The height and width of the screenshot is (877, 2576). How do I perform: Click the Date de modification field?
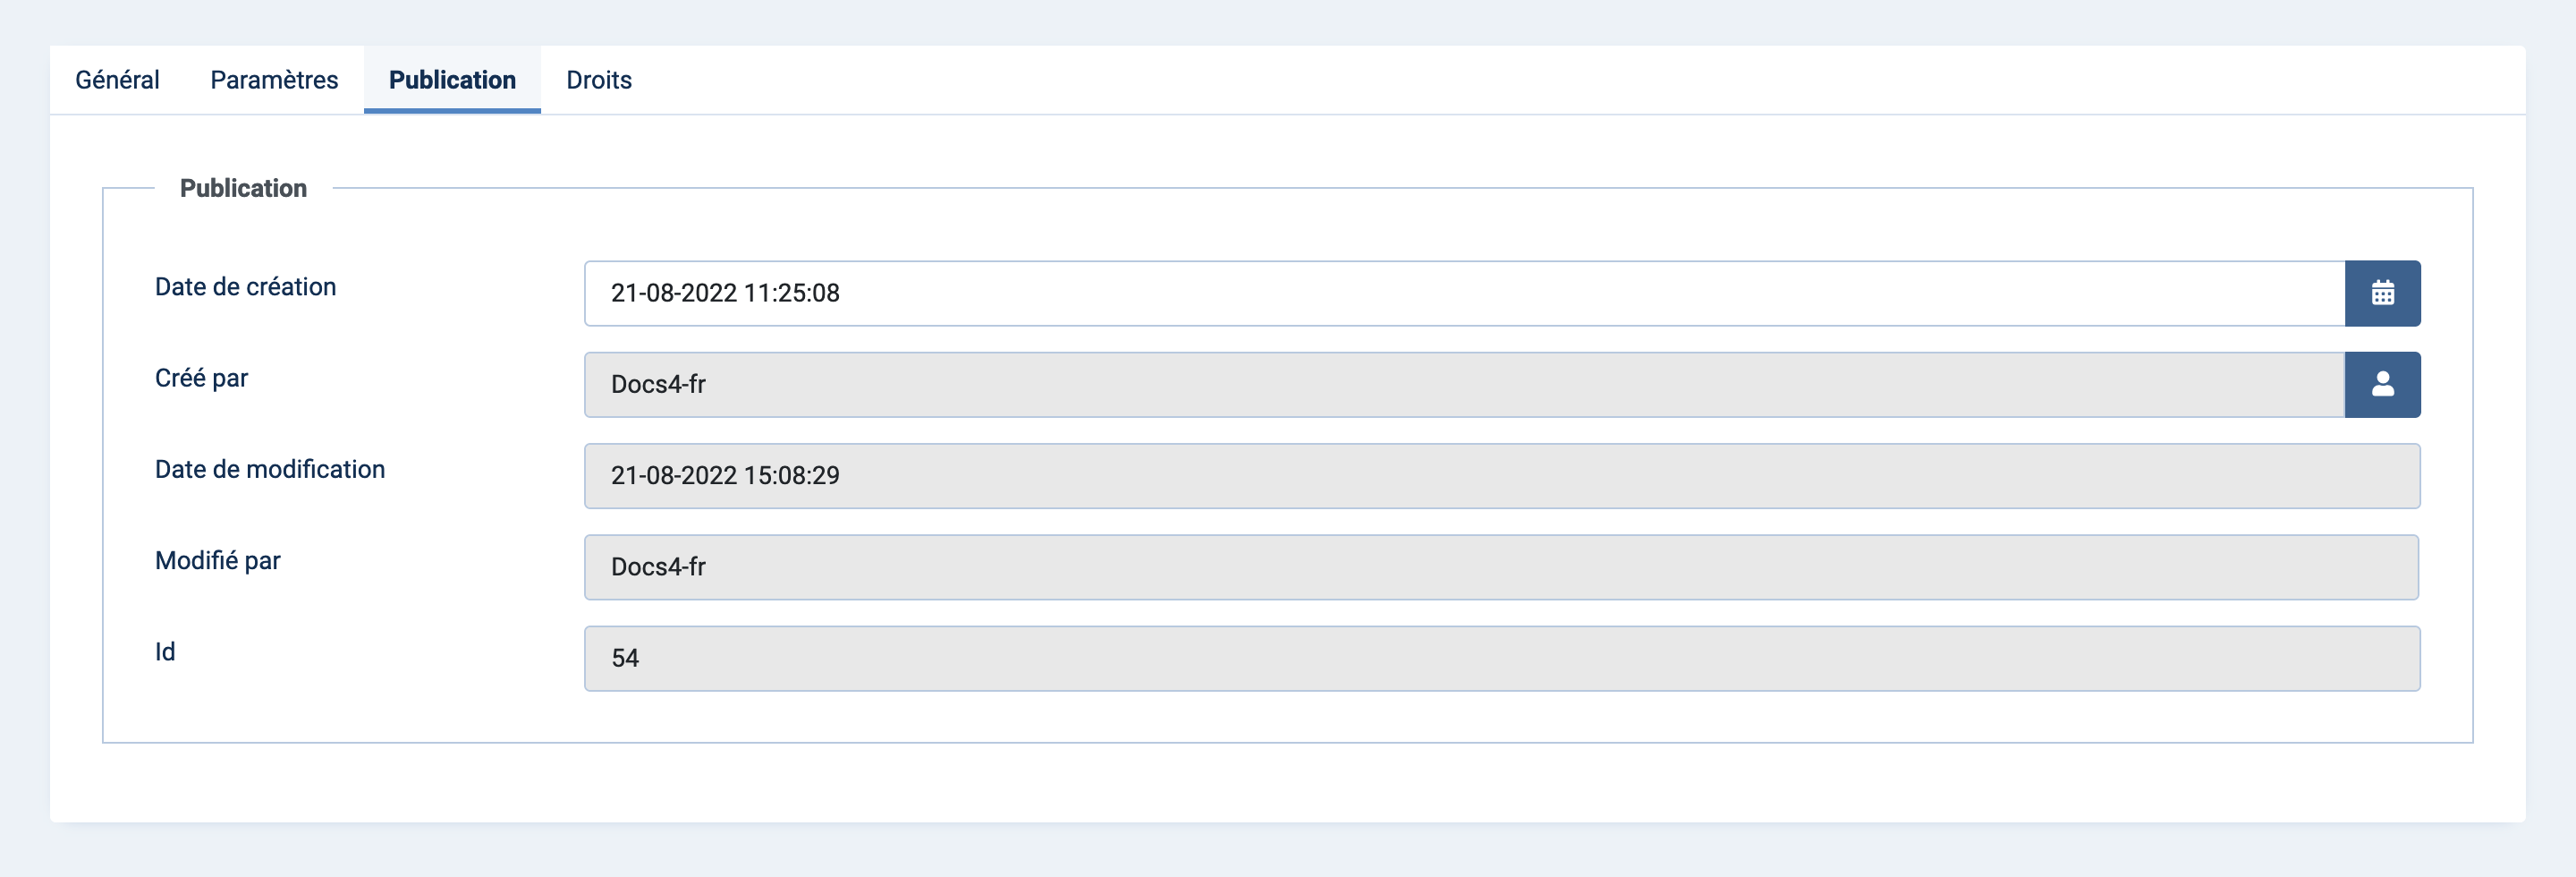tap(1502, 476)
